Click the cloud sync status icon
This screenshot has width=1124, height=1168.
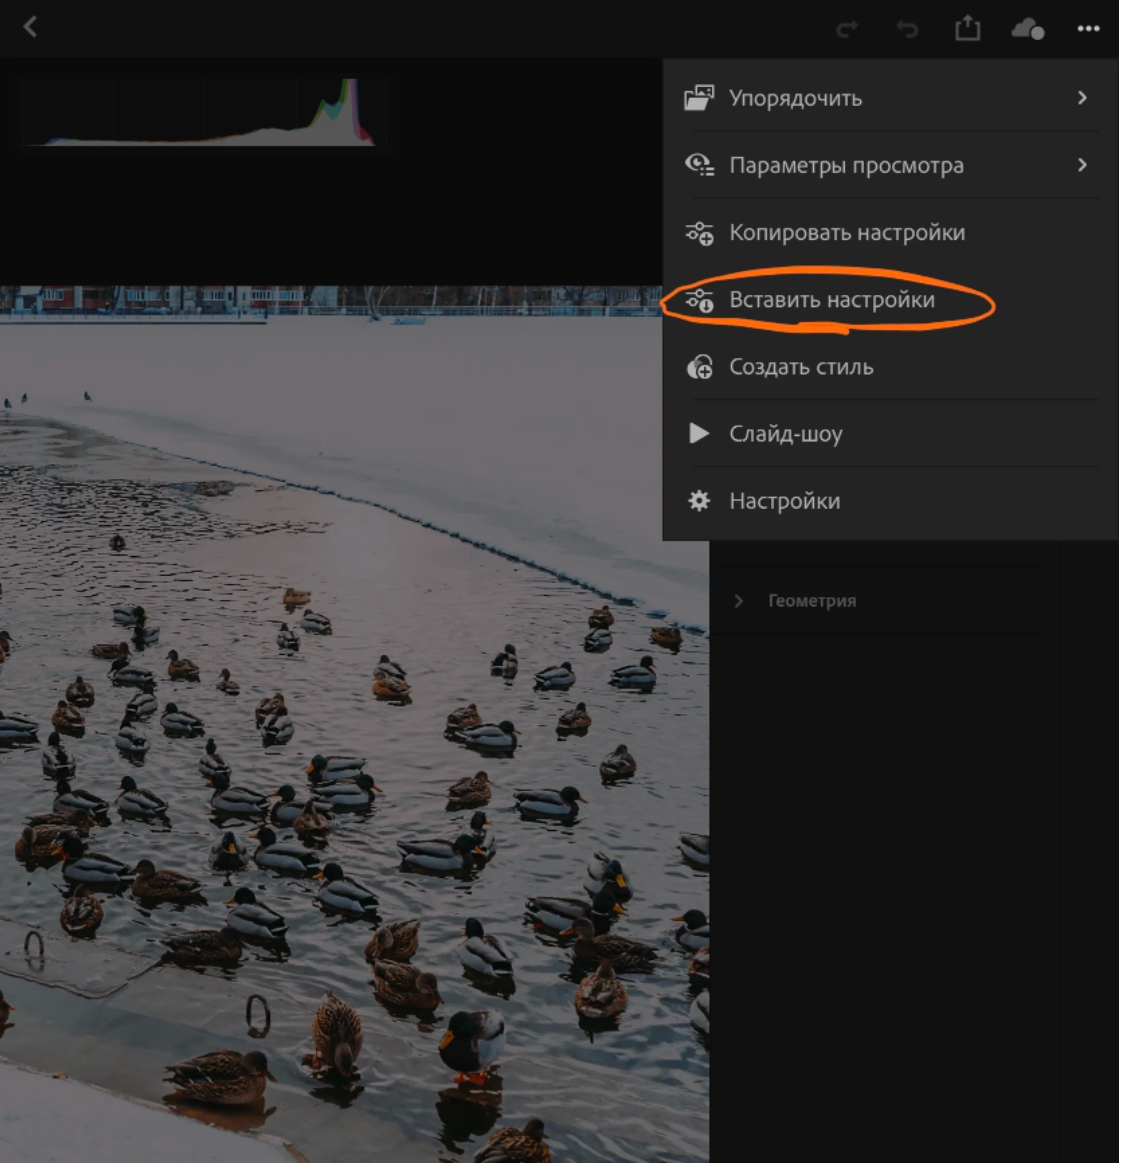[x=1027, y=29]
